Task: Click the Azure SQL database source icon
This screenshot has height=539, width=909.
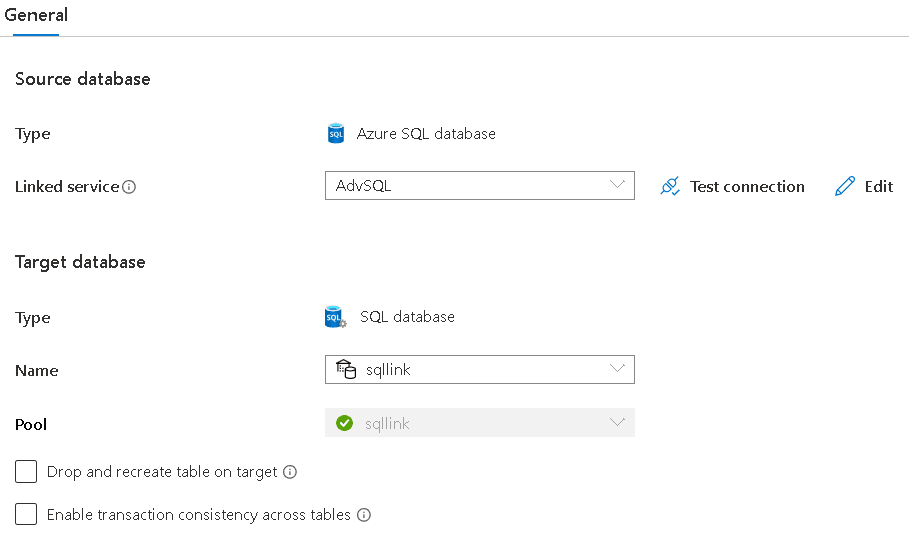Action: pyautogui.click(x=336, y=134)
